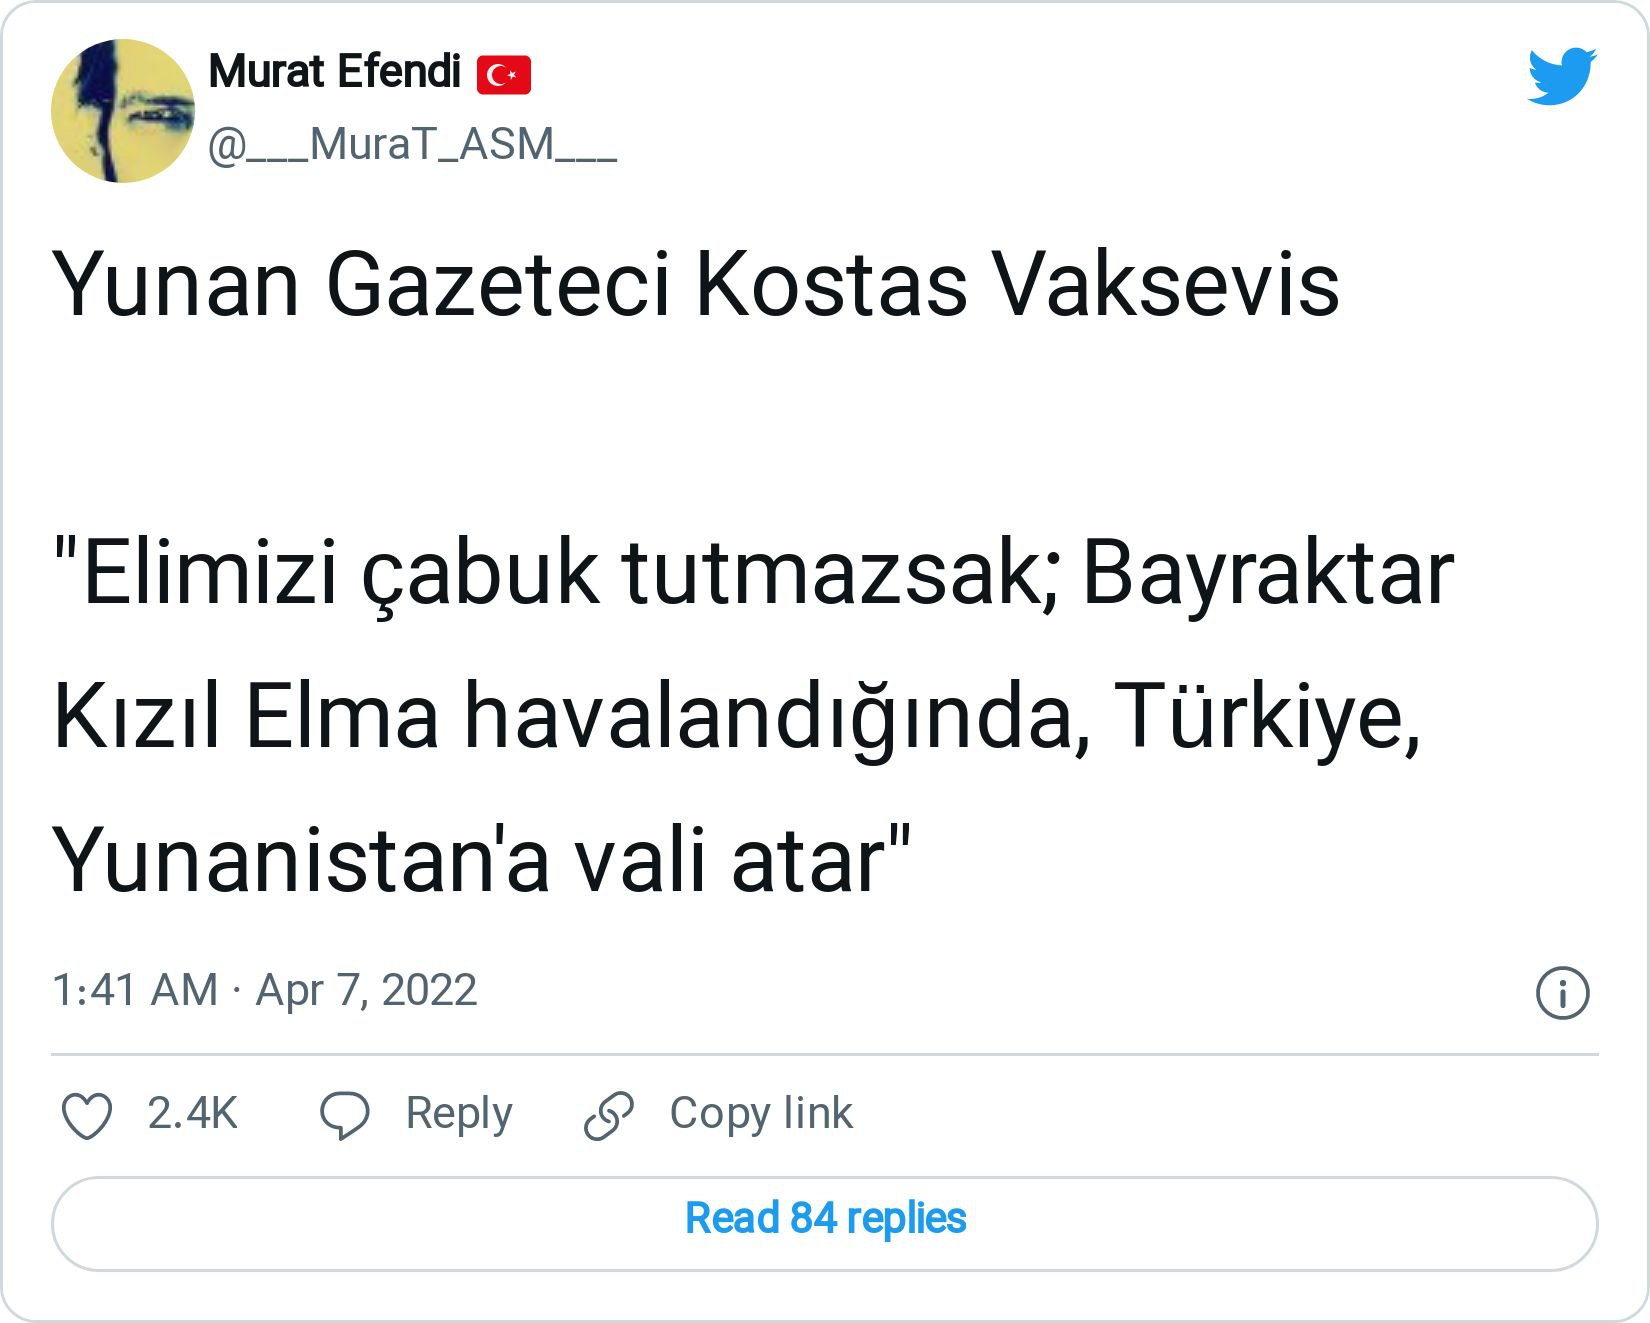Click the 1:41 AM time text
The image size is (1650, 1323).
[134, 990]
